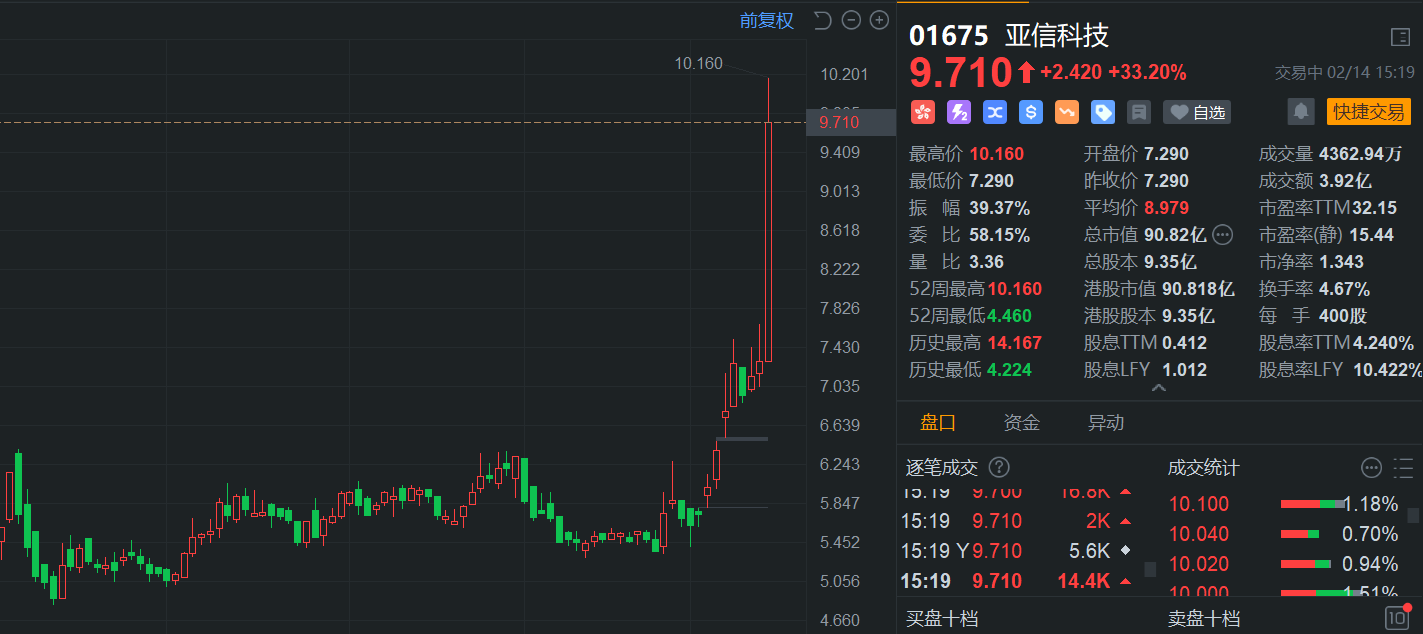This screenshot has height=634, width=1423.
Task: Click the 逐笔成交 section heading
Action: point(942,467)
